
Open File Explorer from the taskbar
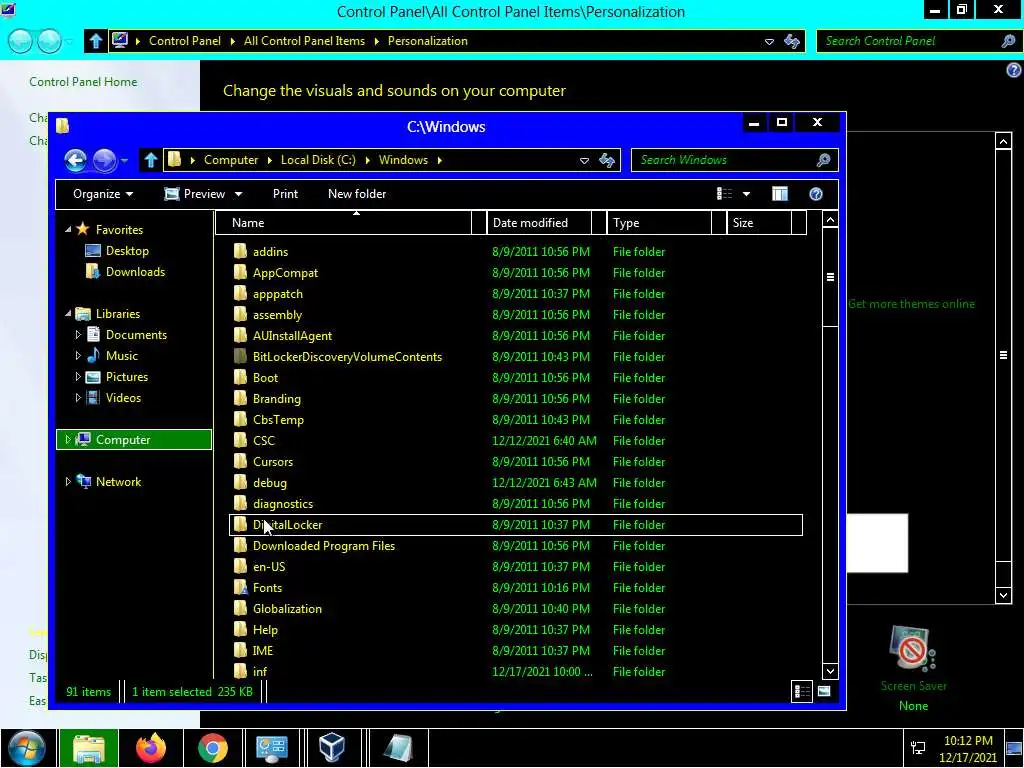click(x=89, y=748)
